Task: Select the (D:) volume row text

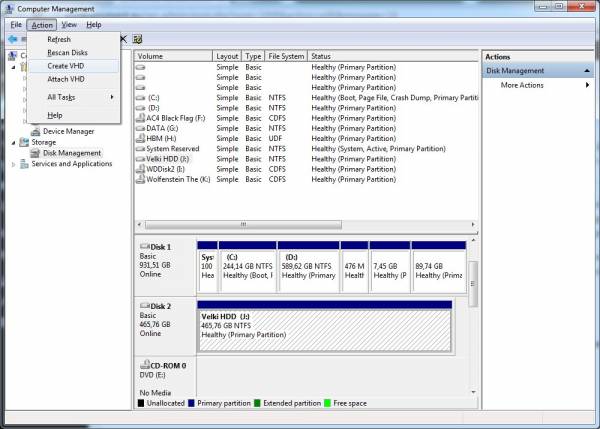Action: tap(153, 108)
